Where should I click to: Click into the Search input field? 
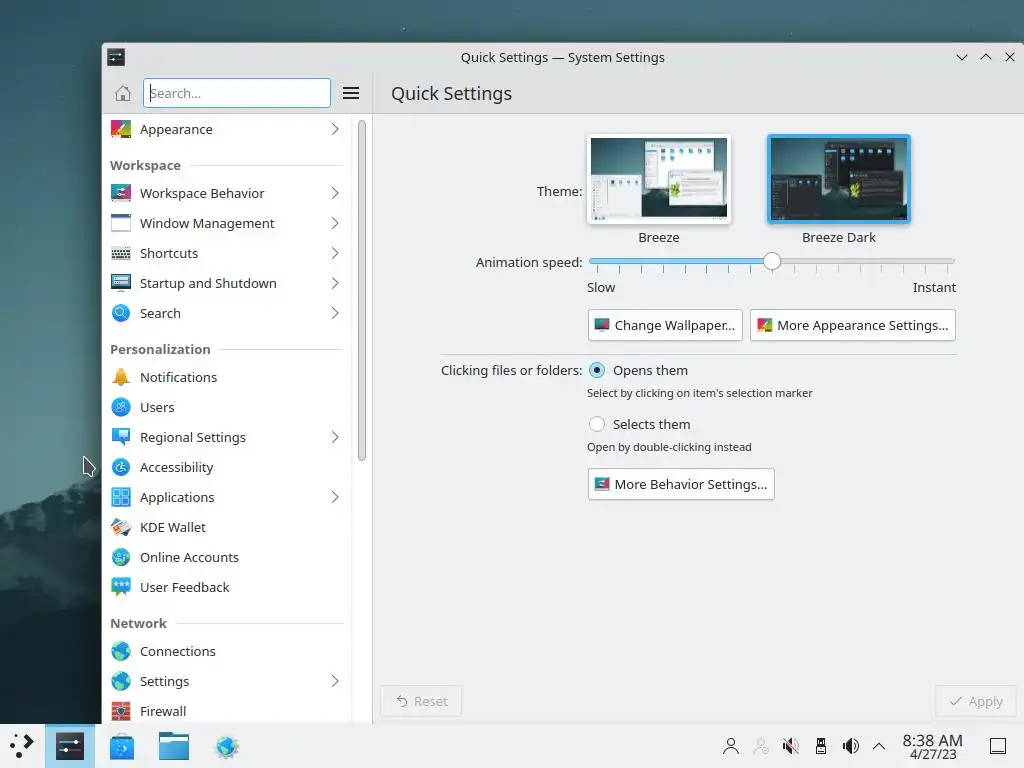coord(237,93)
